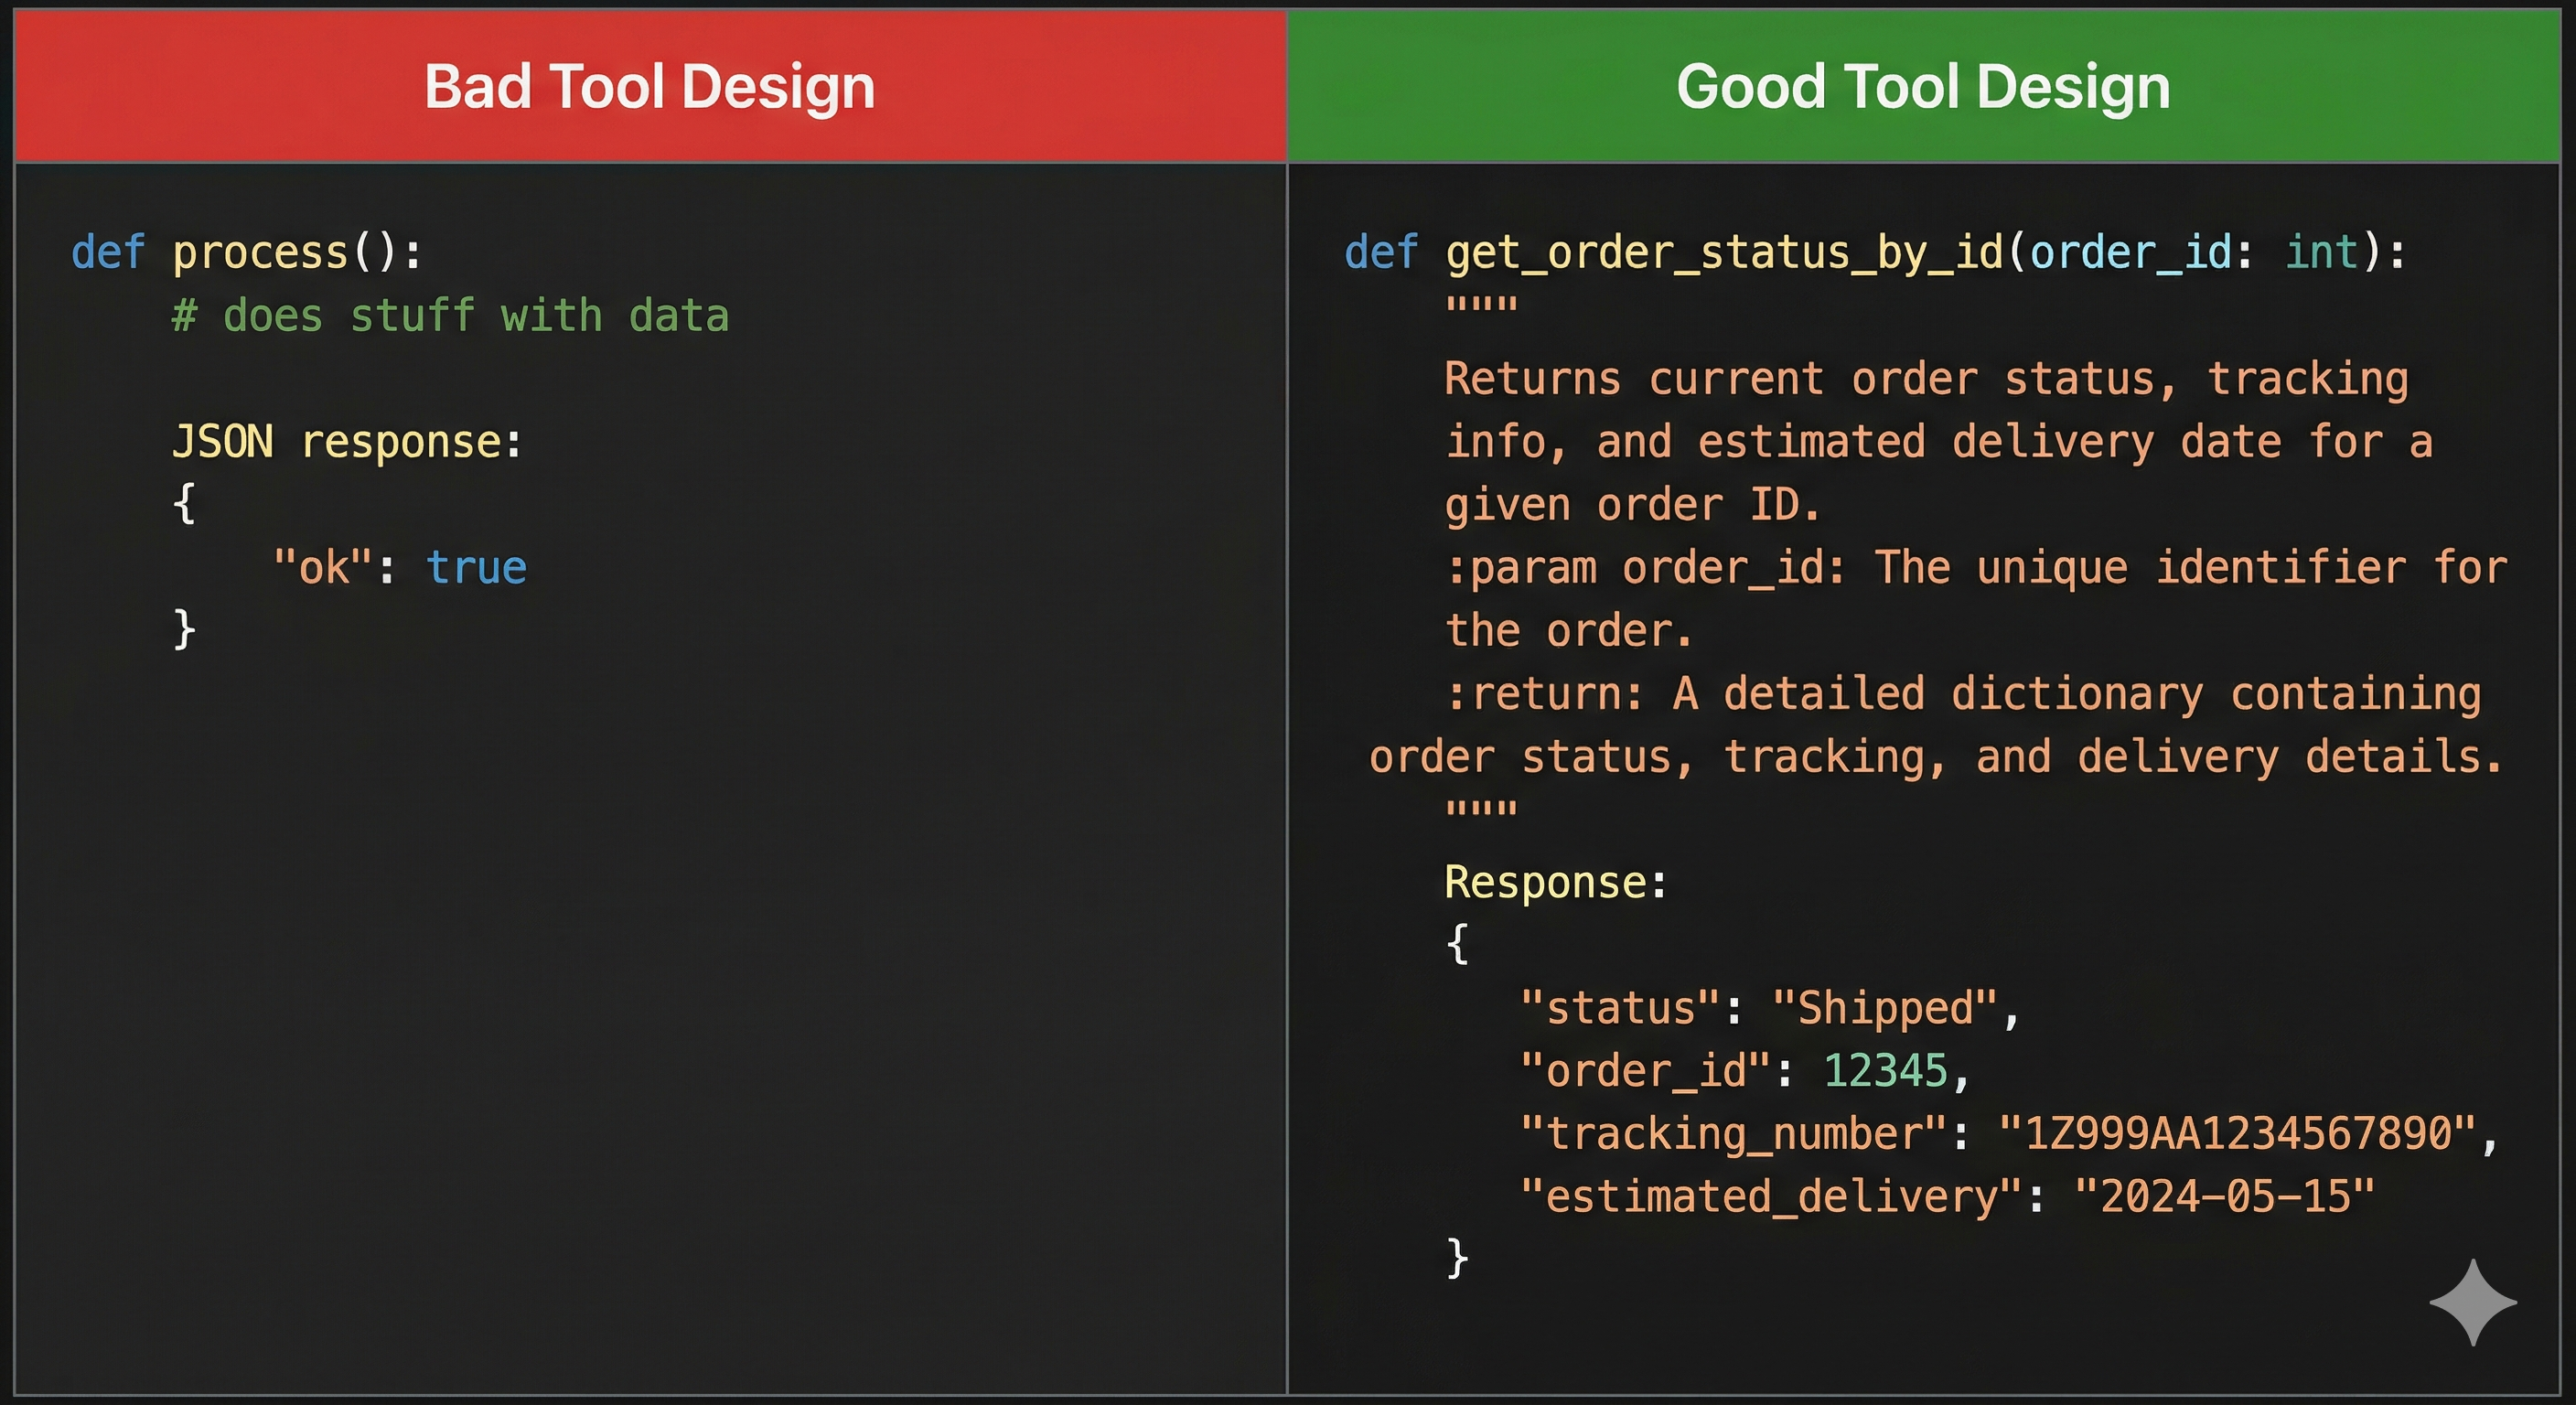This screenshot has width=2576, height=1405.
Task: Click the "given order ID." line
Action: point(1633,506)
